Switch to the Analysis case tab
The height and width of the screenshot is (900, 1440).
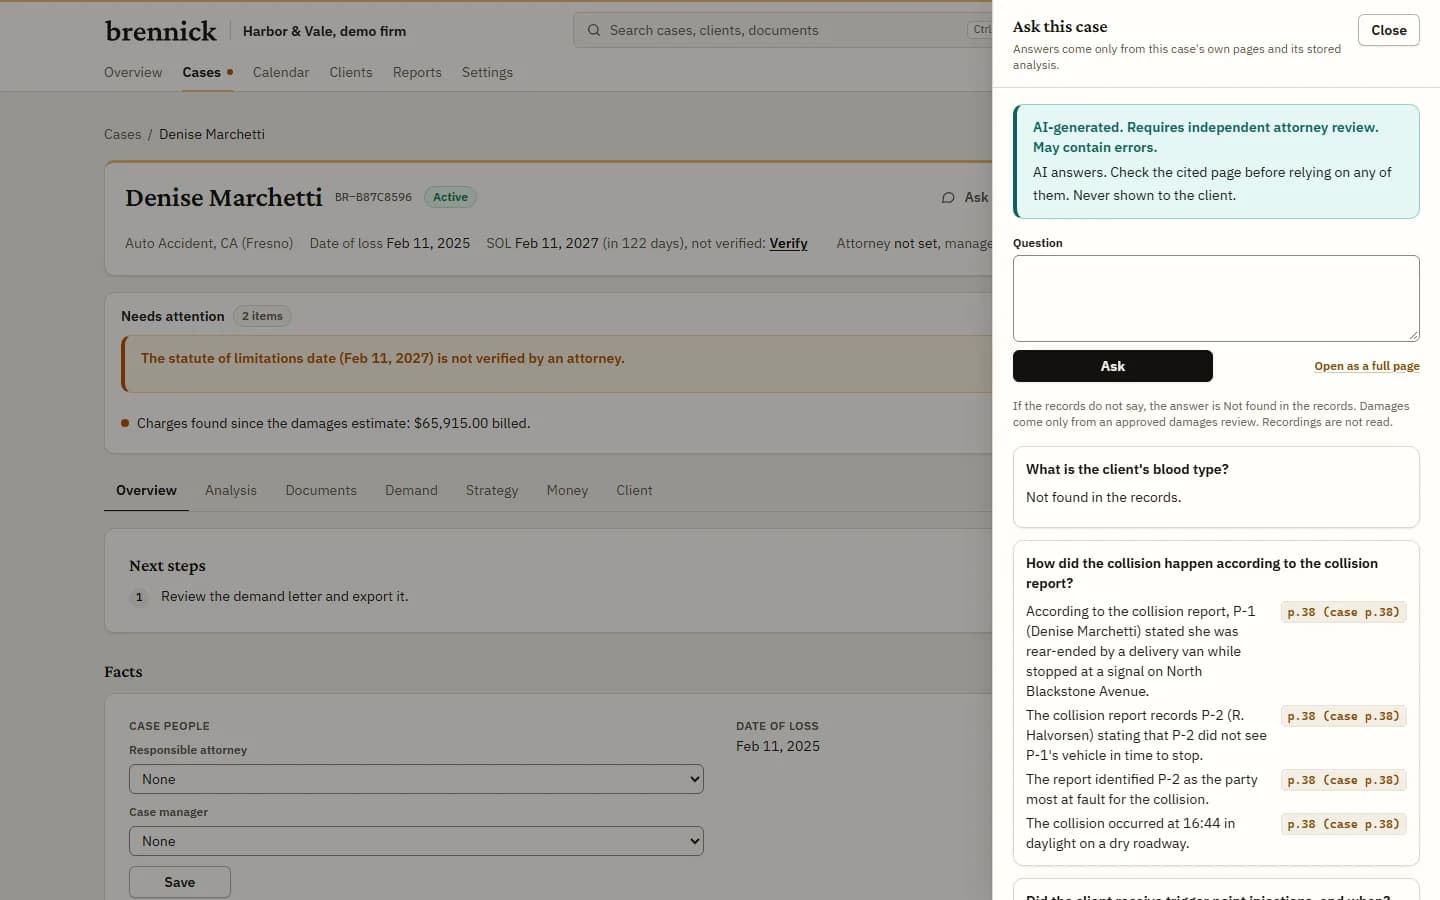pyautogui.click(x=231, y=490)
